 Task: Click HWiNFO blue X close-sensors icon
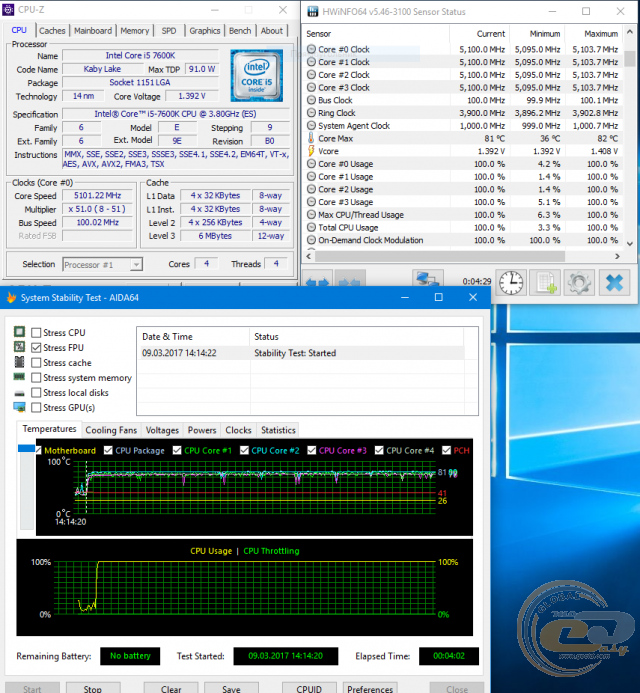(x=614, y=282)
